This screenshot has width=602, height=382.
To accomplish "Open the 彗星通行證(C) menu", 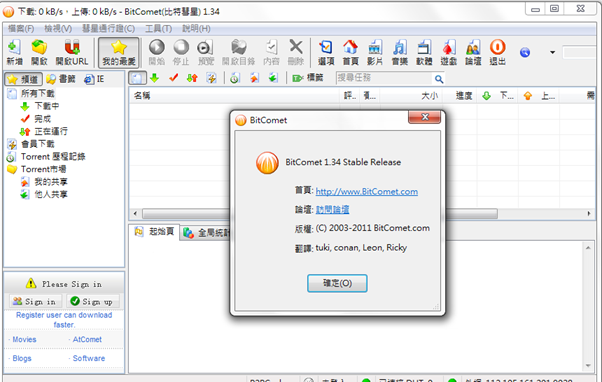I will (x=108, y=28).
